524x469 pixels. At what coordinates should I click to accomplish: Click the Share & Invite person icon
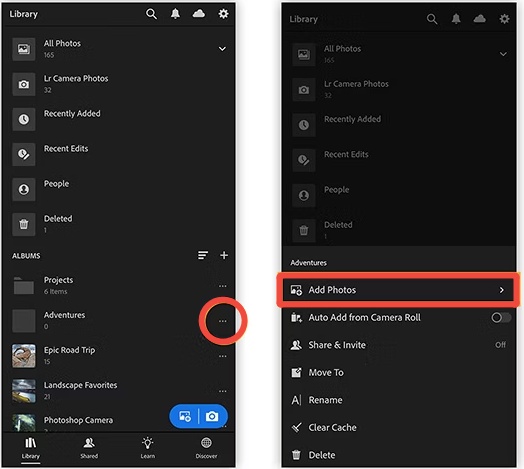[296, 345]
